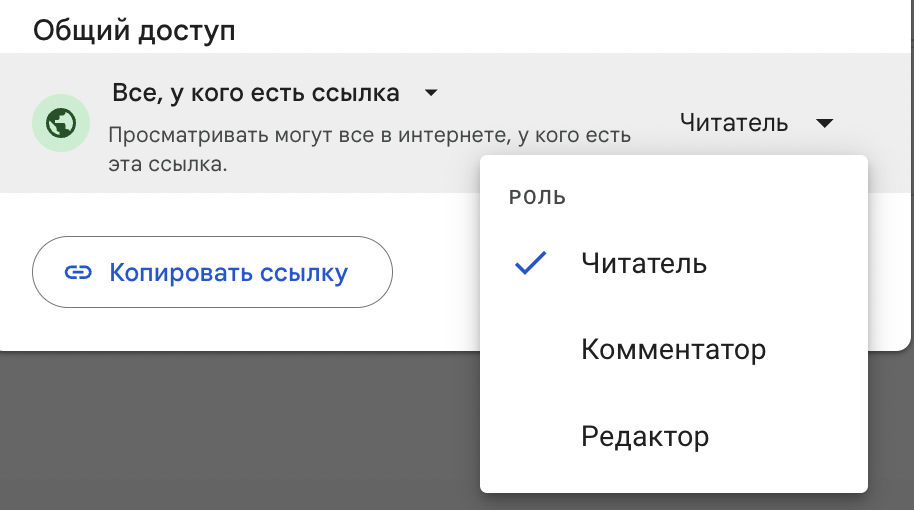Screen dimensions: 914x510
Task: Click the blue checkmark beside Читатель
Action: pyautogui.click(x=530, y=263)
